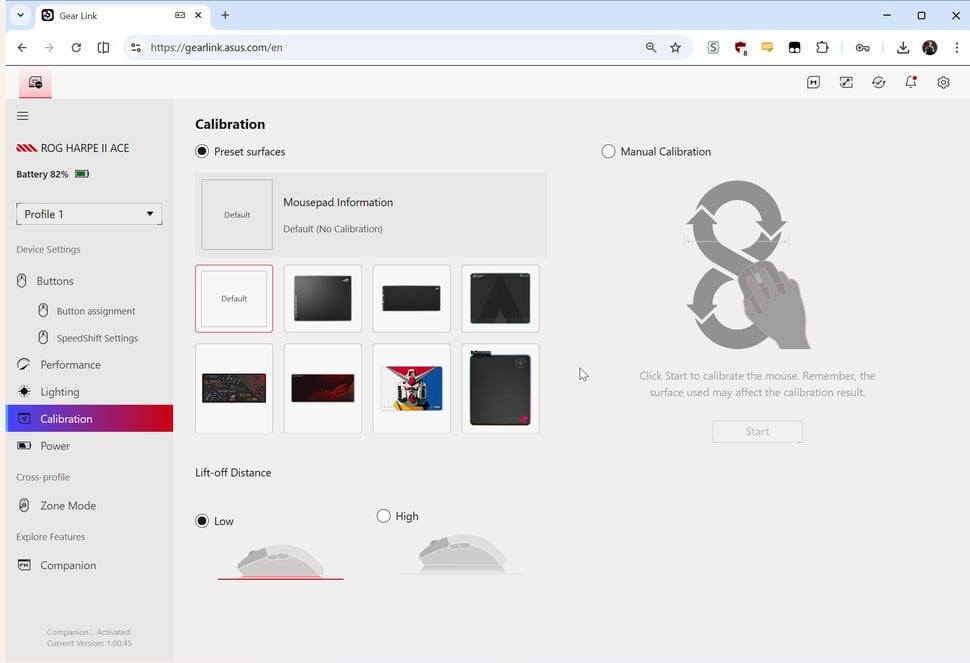Select the Calibration menu item
The height and width of the screenshot is (663, 970).
[x=89, y=419]
